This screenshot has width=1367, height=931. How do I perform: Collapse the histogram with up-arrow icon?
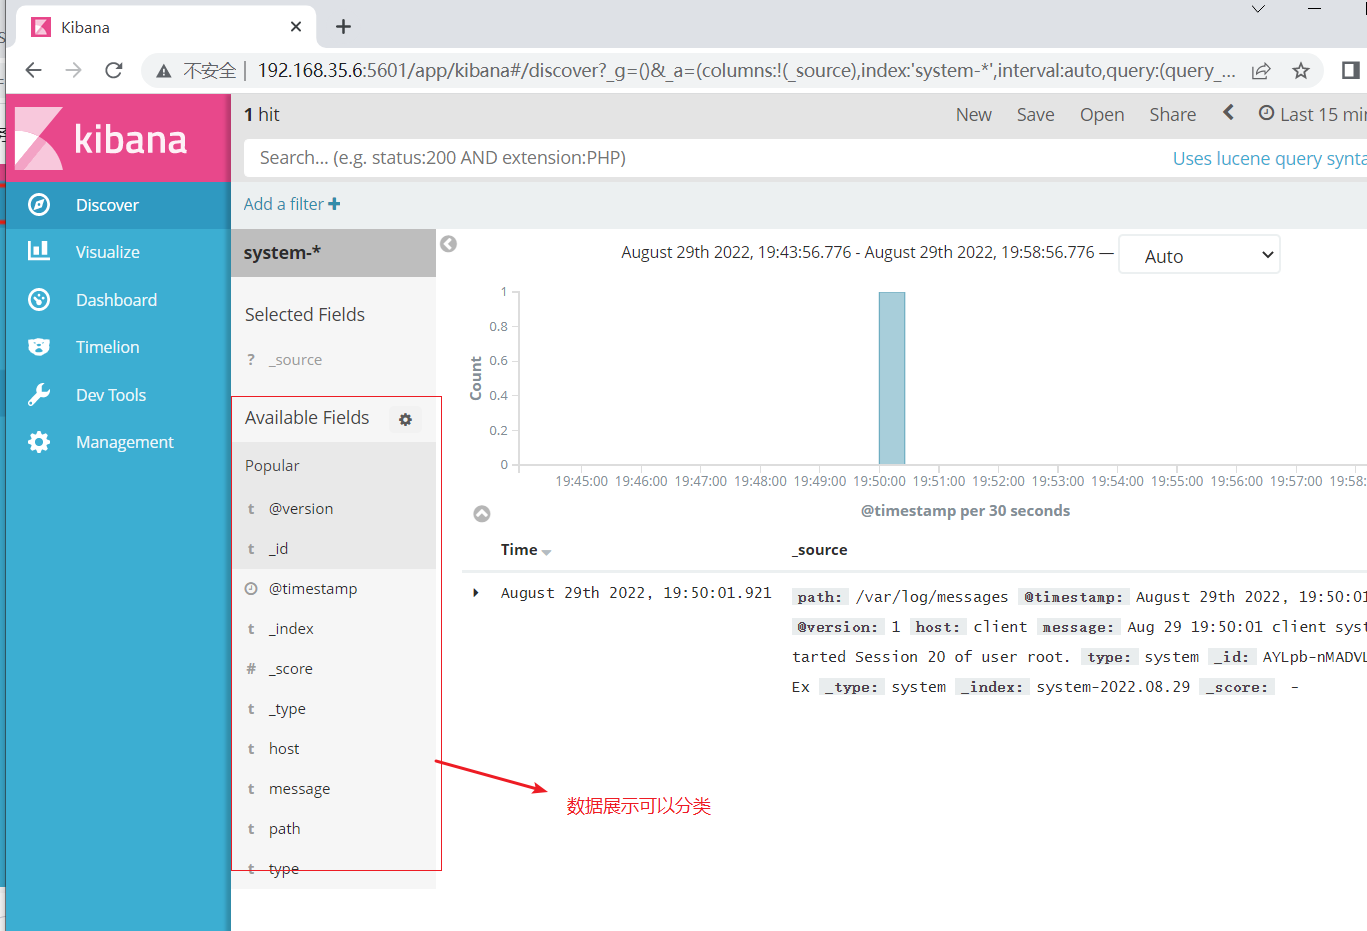pyautogui.click(x=482, y=514)
